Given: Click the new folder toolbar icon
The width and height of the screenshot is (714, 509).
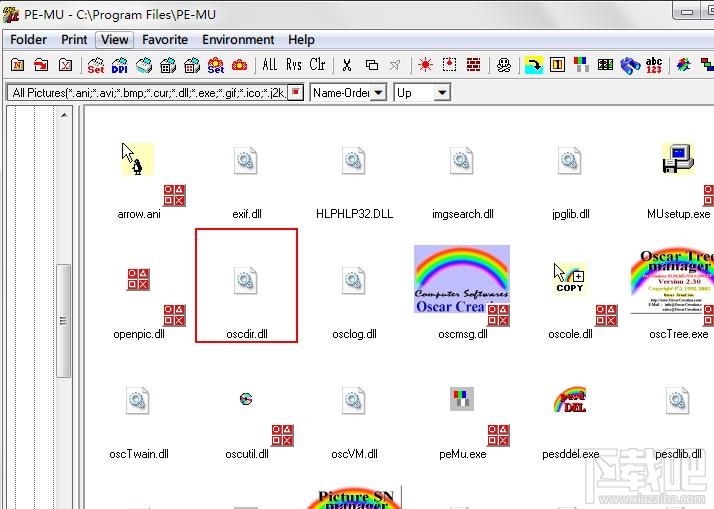Looking at the screenshot, I should click(x=17, y=65).
